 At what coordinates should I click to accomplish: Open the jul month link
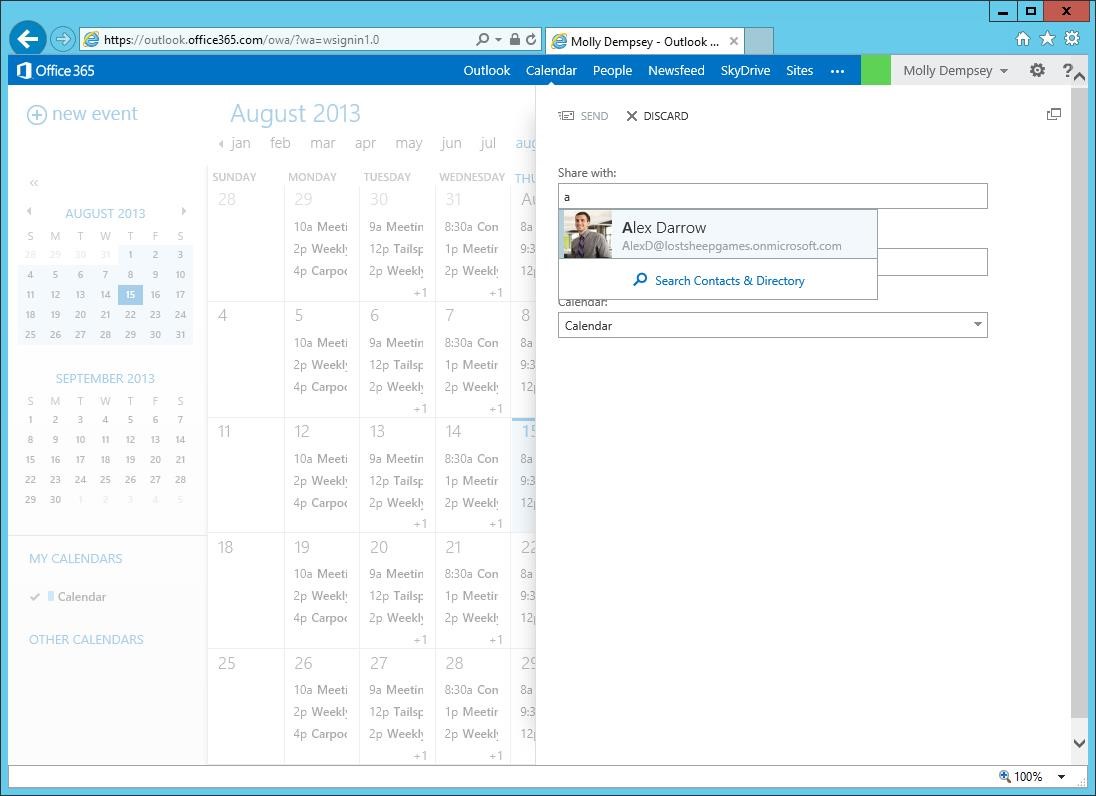(487, 143)
